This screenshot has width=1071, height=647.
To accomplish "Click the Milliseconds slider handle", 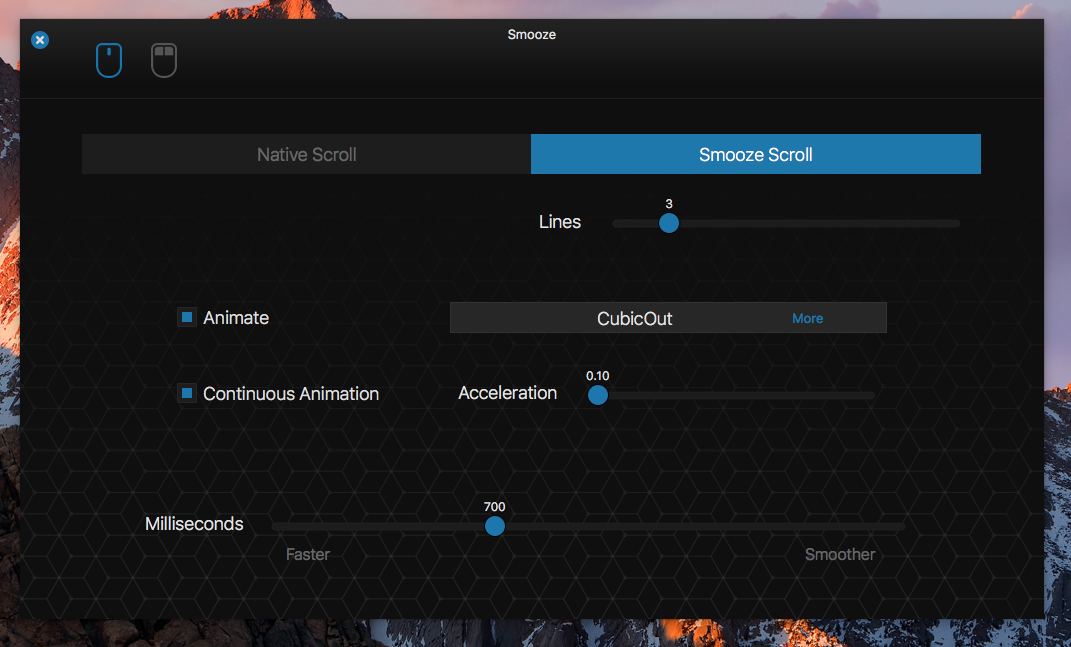I will coord(495,526).
